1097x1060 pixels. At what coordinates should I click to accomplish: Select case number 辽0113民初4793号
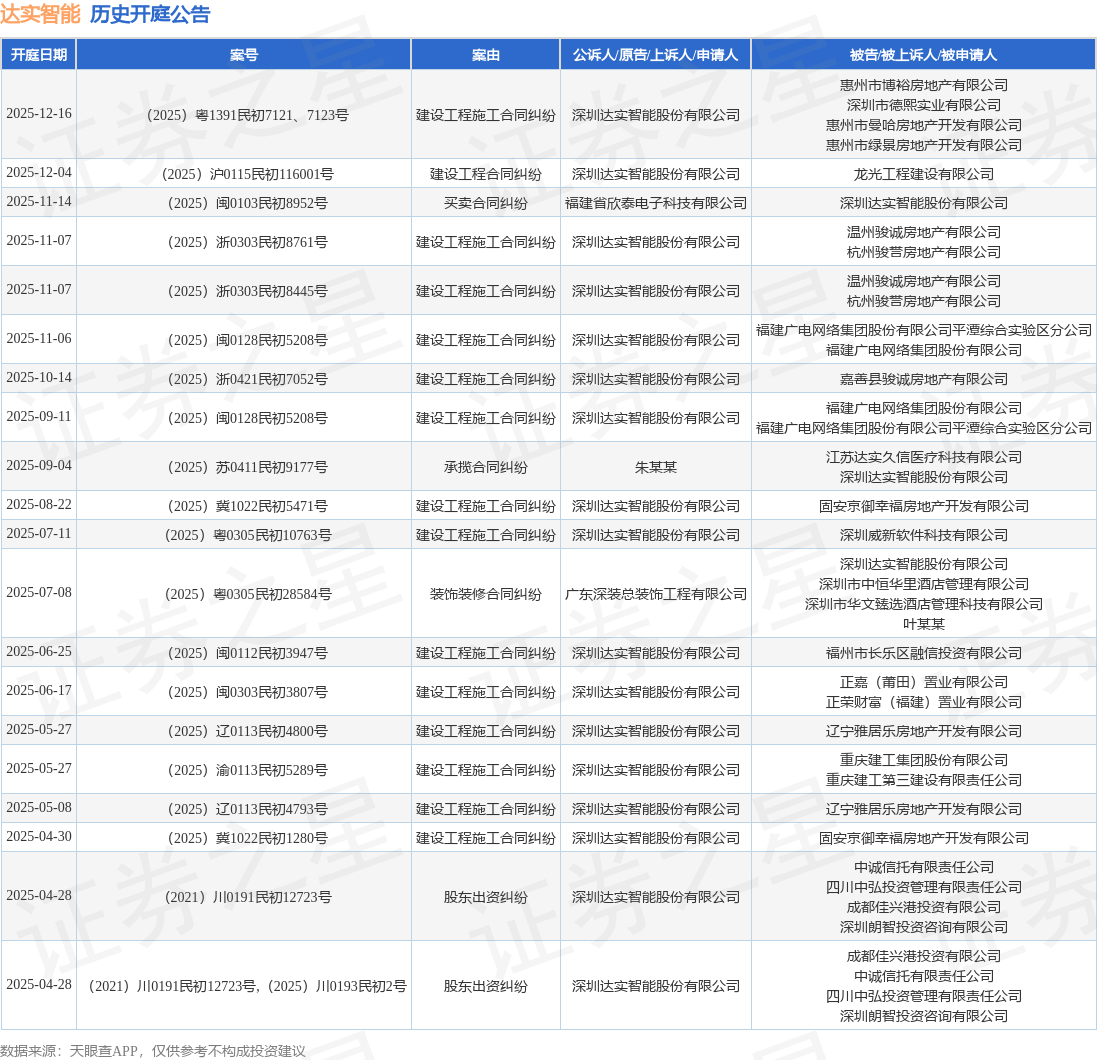247,809
